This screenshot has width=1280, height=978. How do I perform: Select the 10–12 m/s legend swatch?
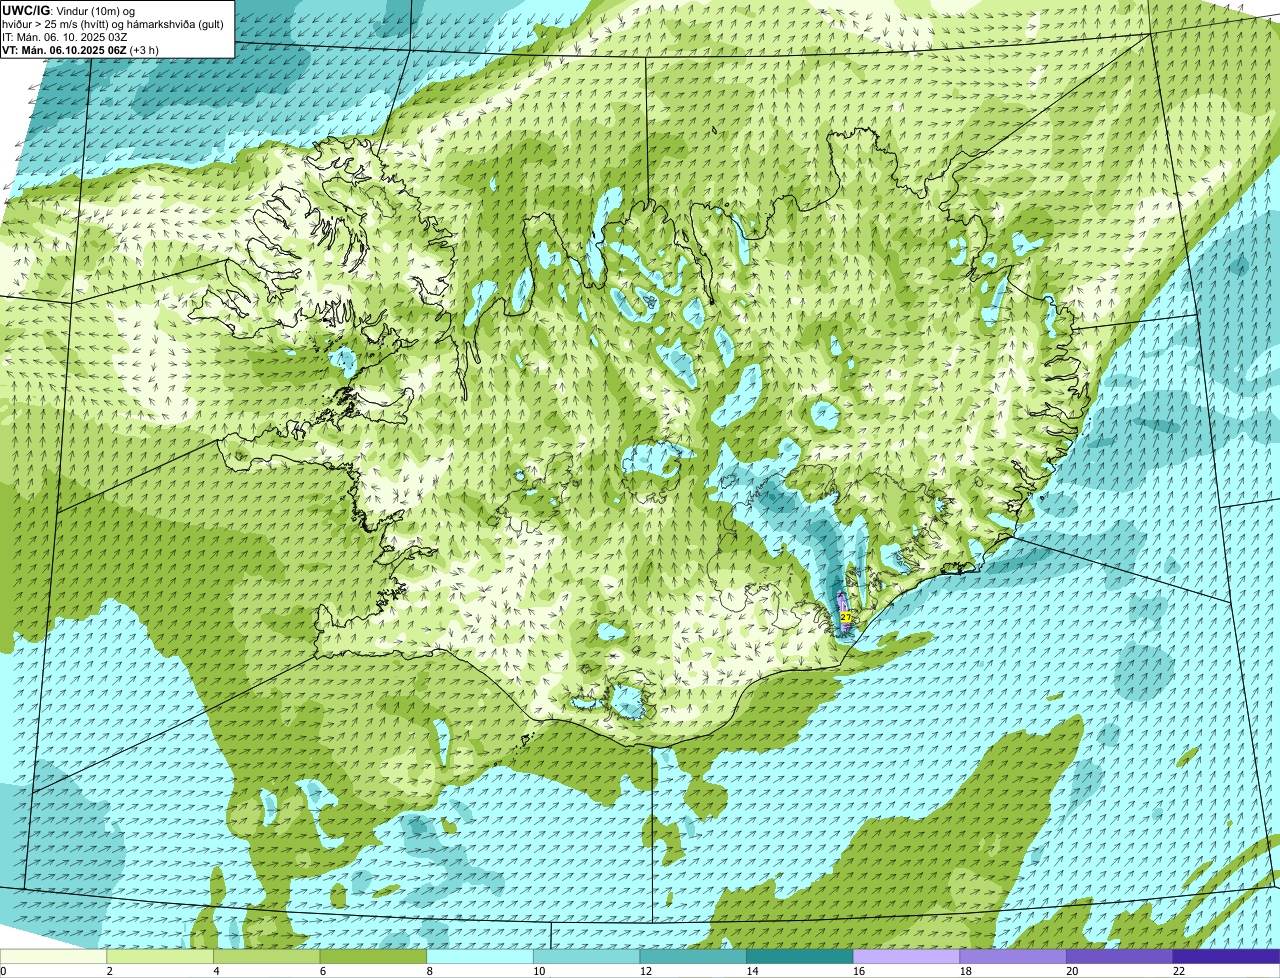coord(587,956)
